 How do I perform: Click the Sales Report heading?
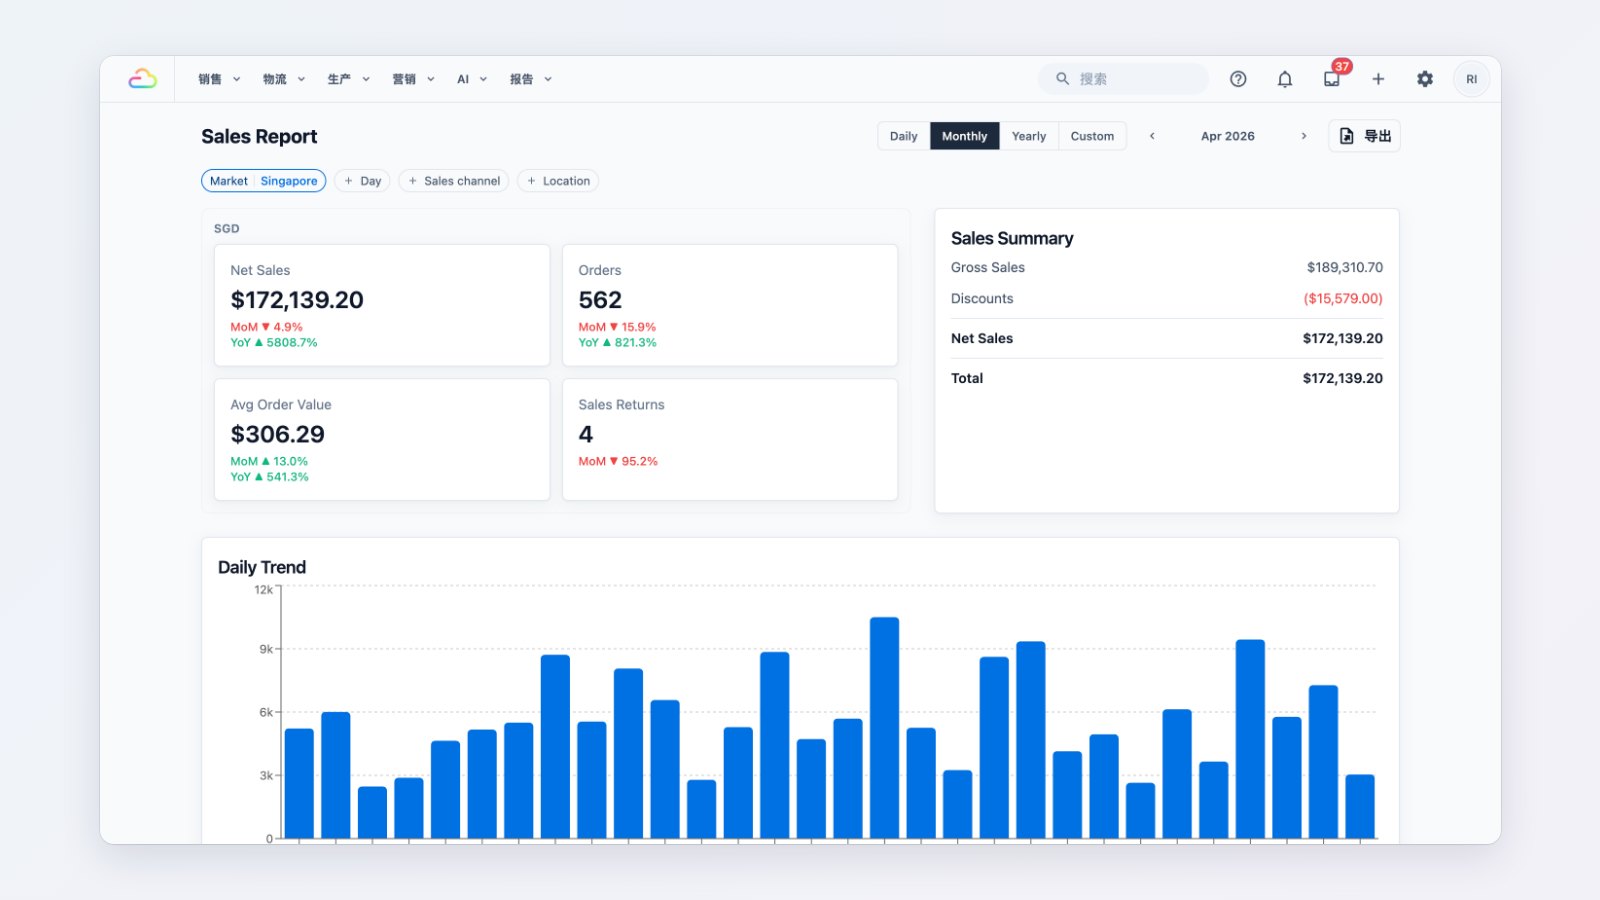point(259,137)
